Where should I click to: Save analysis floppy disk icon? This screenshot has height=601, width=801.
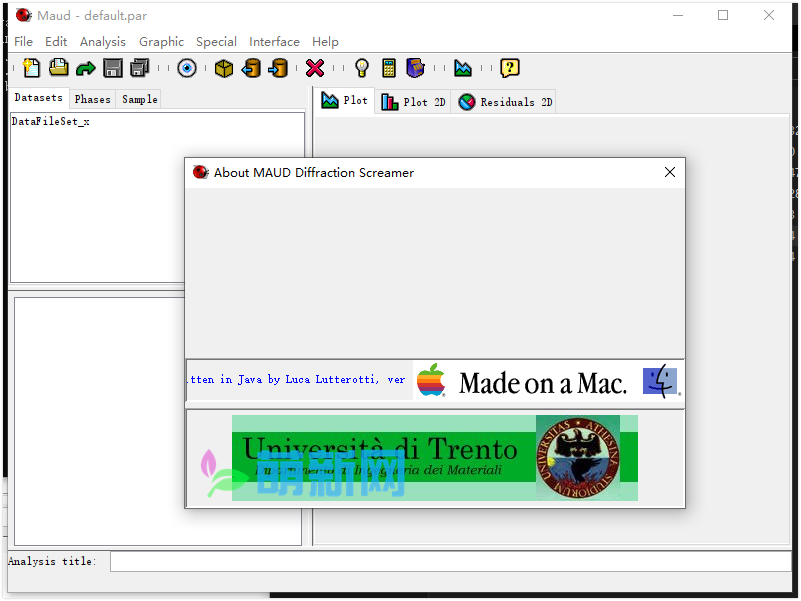point(113,68)
